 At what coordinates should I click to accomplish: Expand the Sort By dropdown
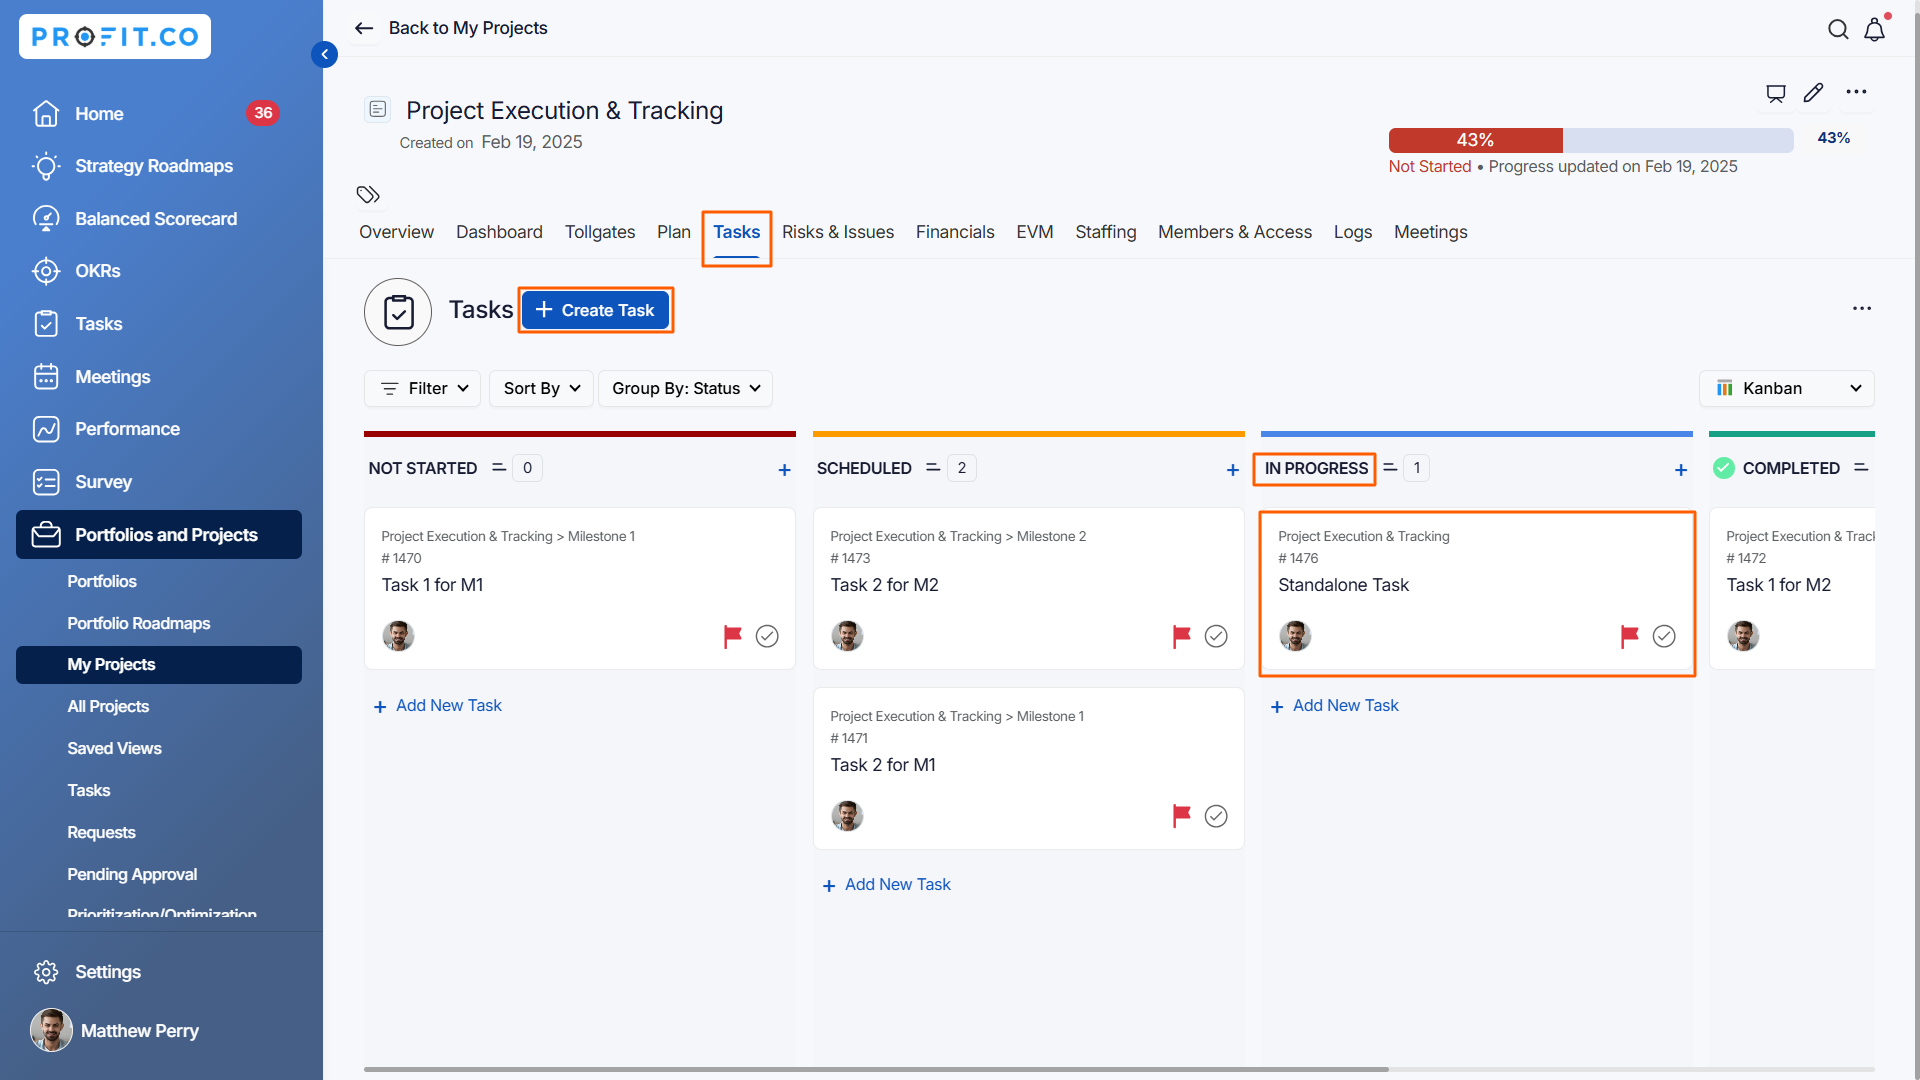(x=541, y=388)
